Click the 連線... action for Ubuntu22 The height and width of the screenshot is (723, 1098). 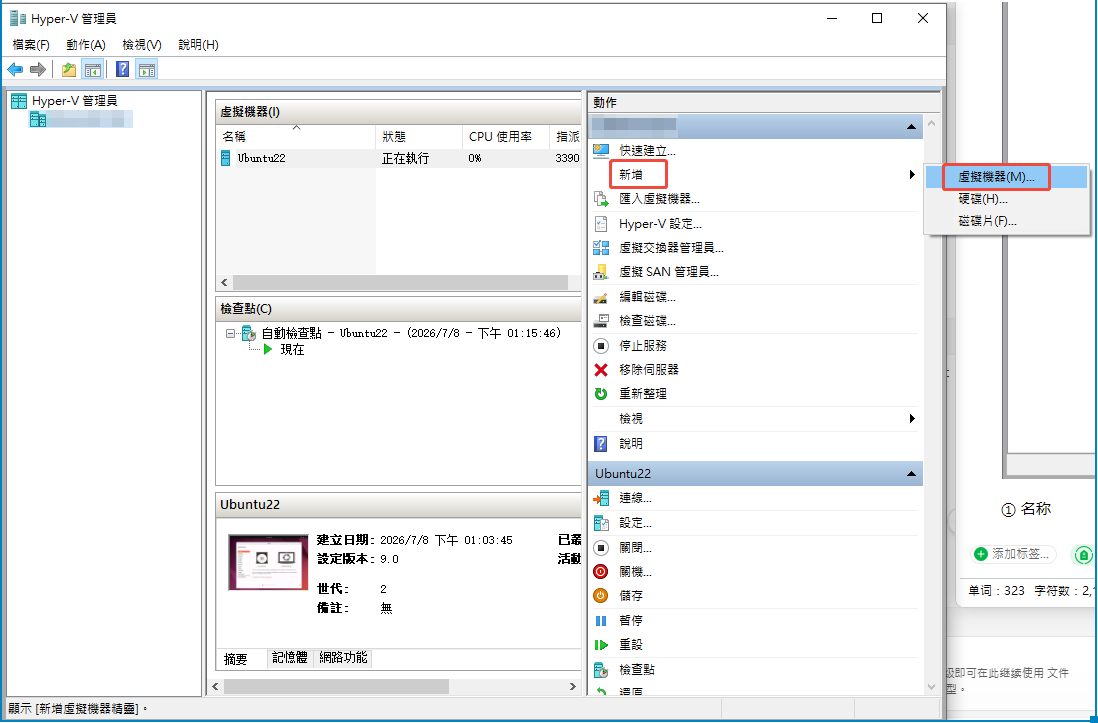point(635,498)
